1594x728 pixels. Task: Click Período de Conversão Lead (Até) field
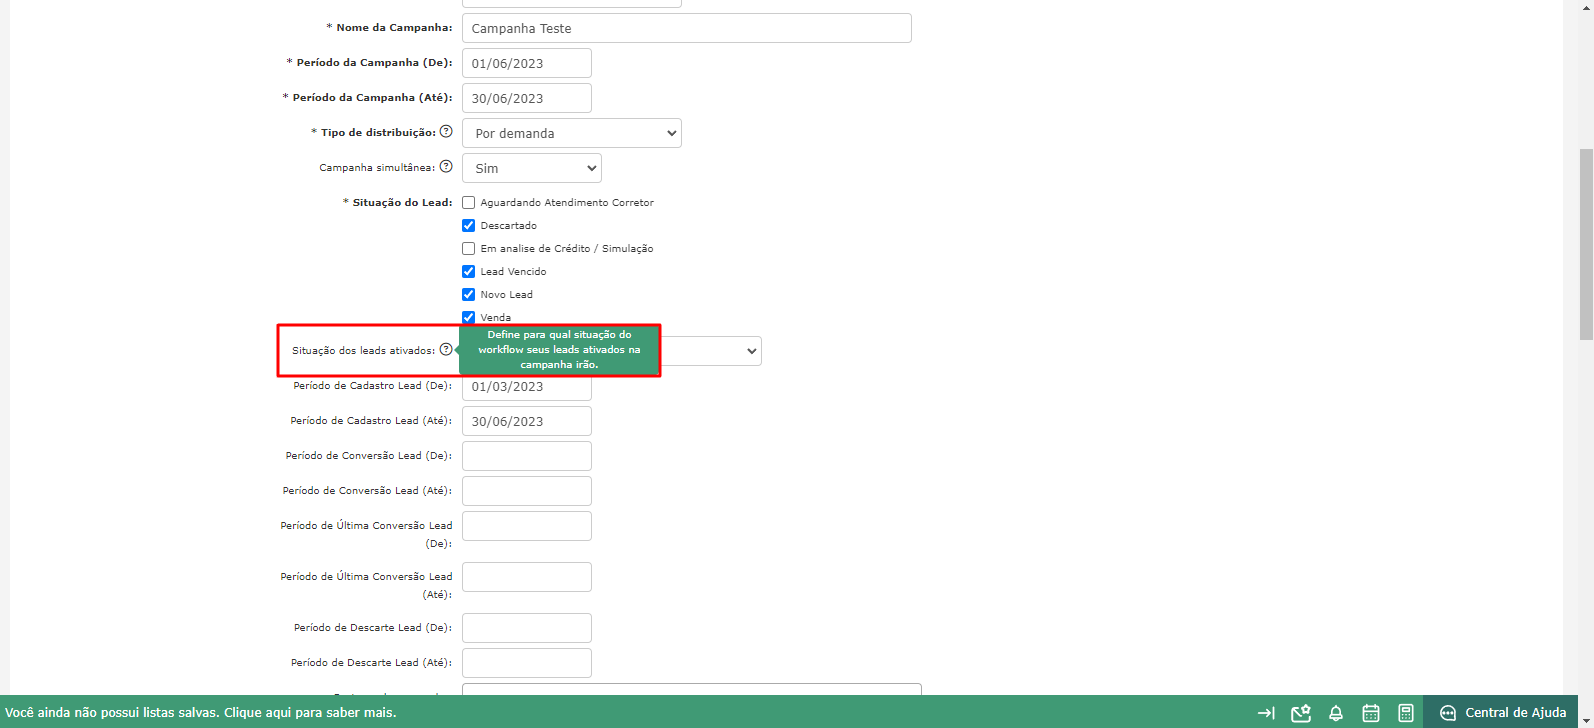[527, 491]
